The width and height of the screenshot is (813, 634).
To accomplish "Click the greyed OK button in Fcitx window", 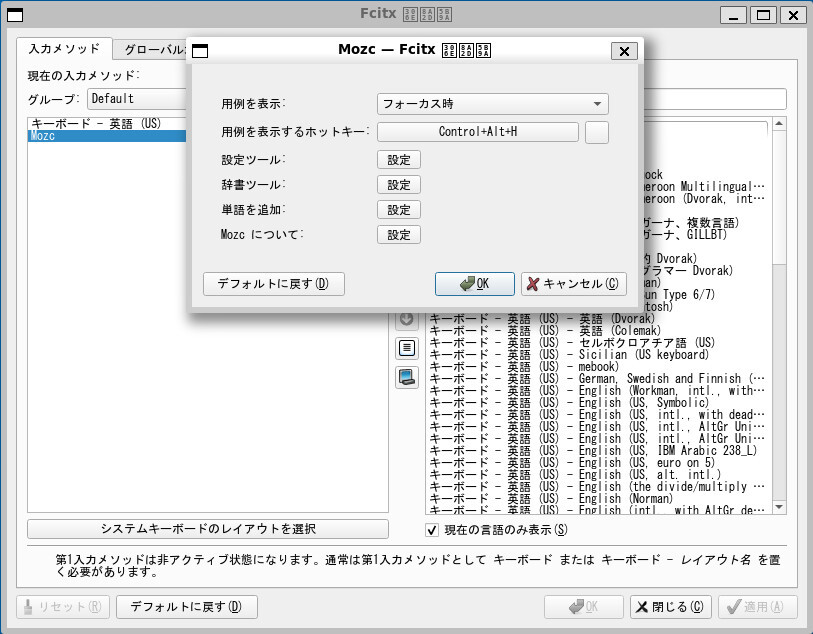I will (584, 607).
